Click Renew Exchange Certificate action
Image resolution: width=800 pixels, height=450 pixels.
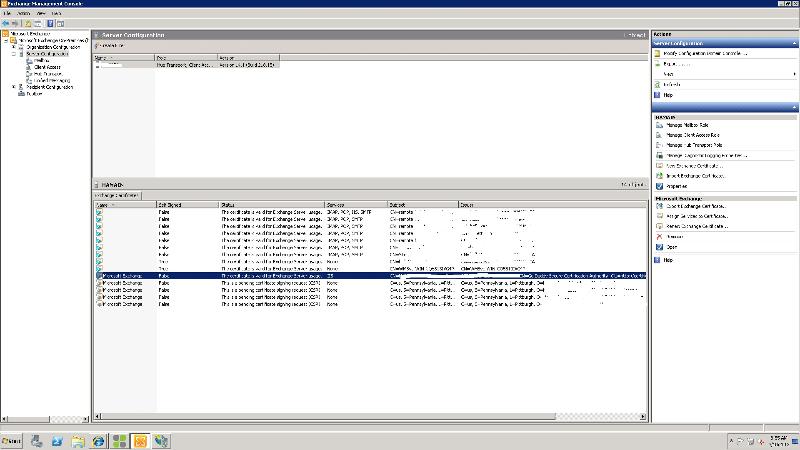click(x=697, y=226)
